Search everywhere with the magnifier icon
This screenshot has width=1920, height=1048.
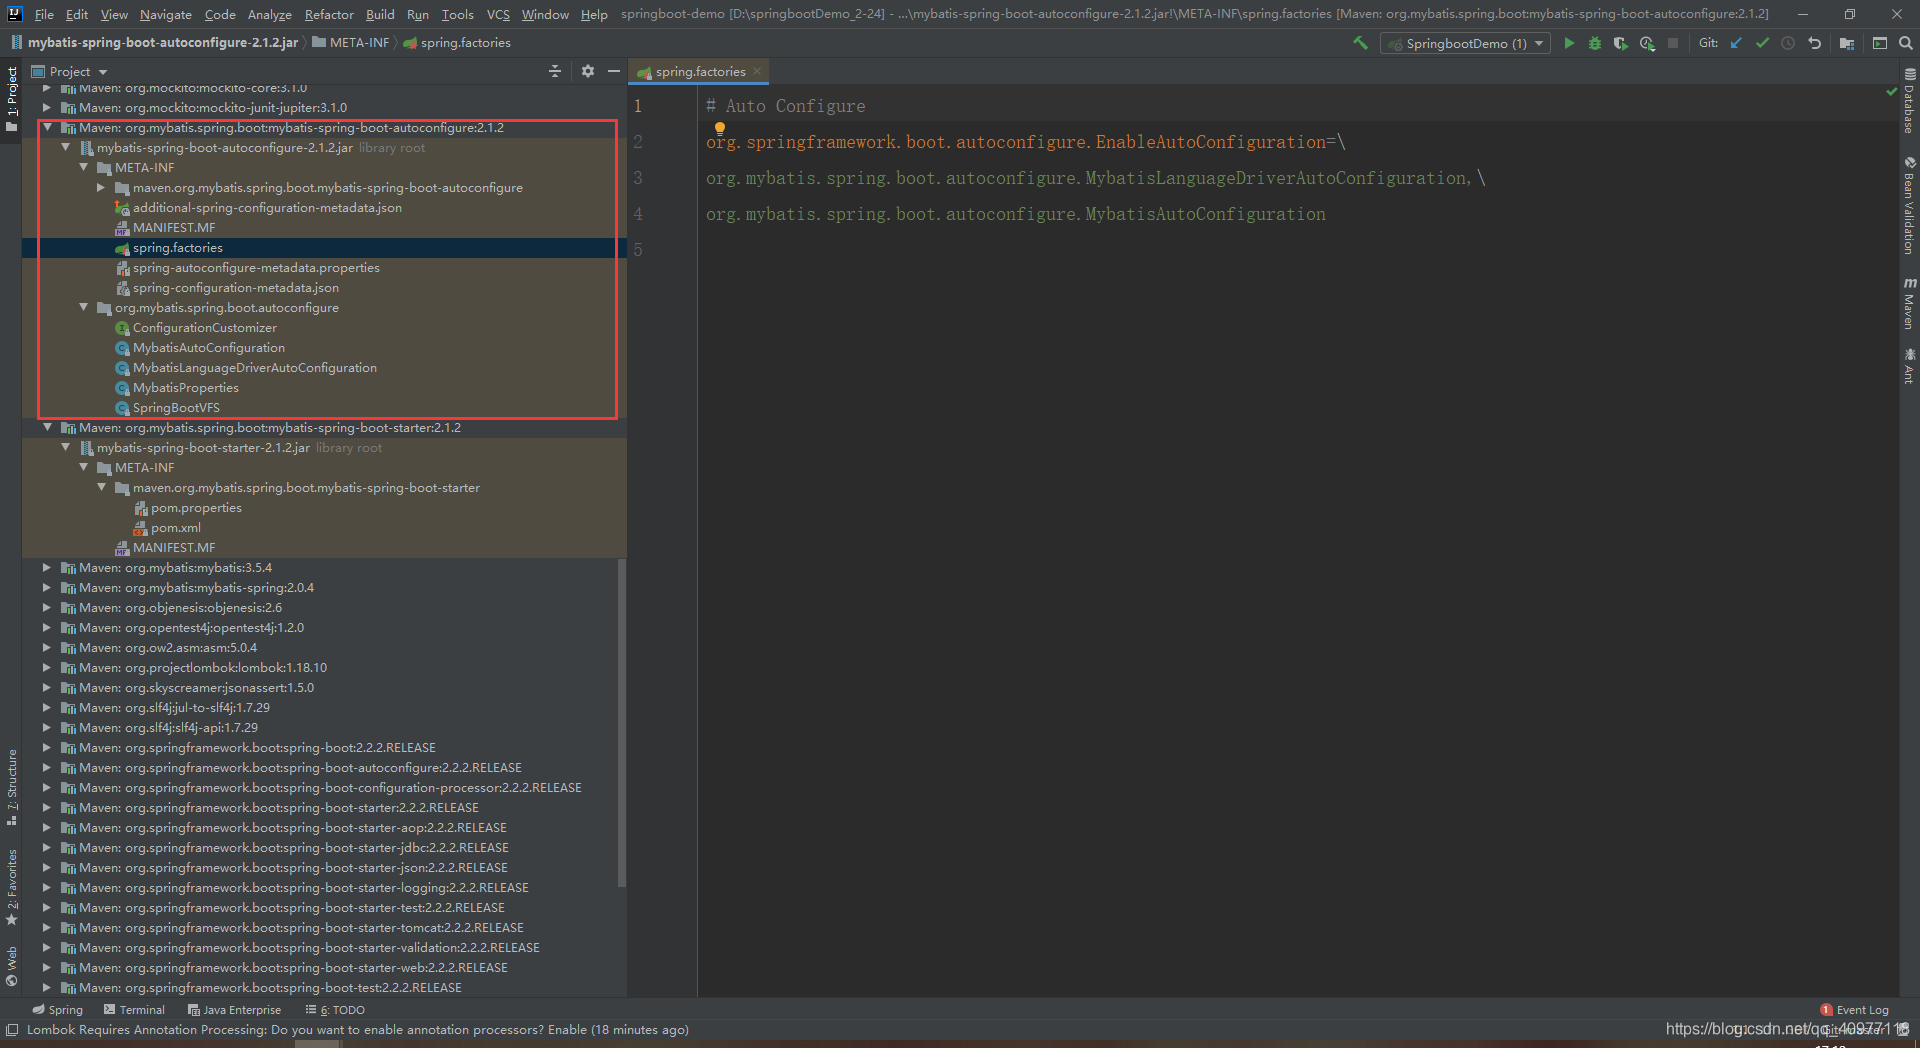click(1906, 43)
